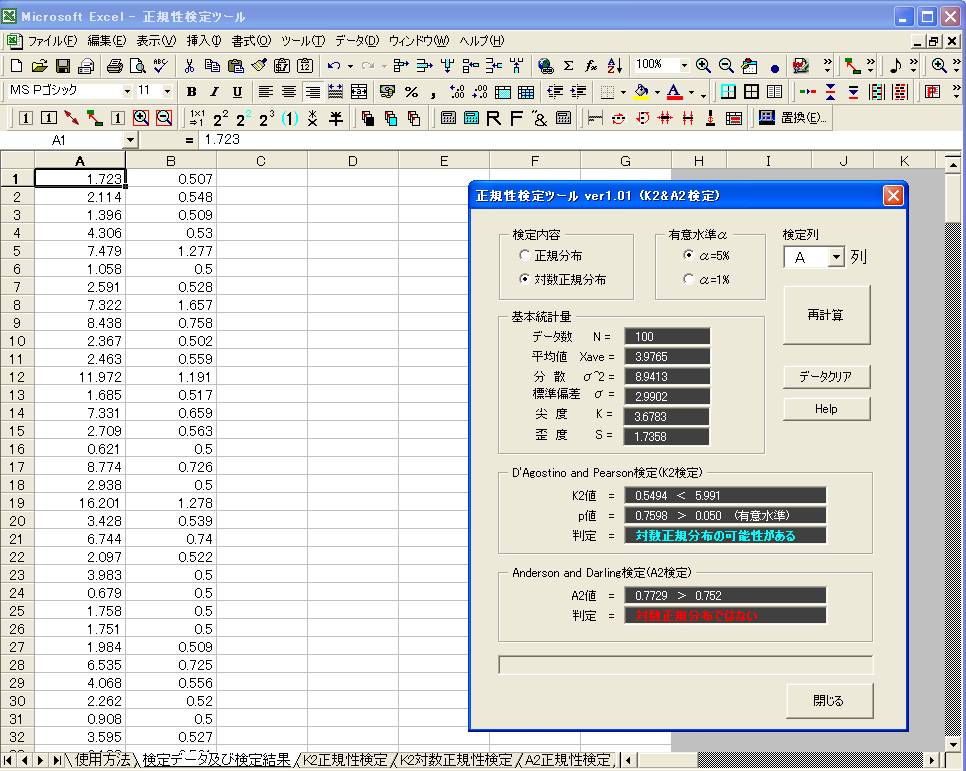
Task: Open the font name dropdown MS Pゴシック
Action: 127,91
